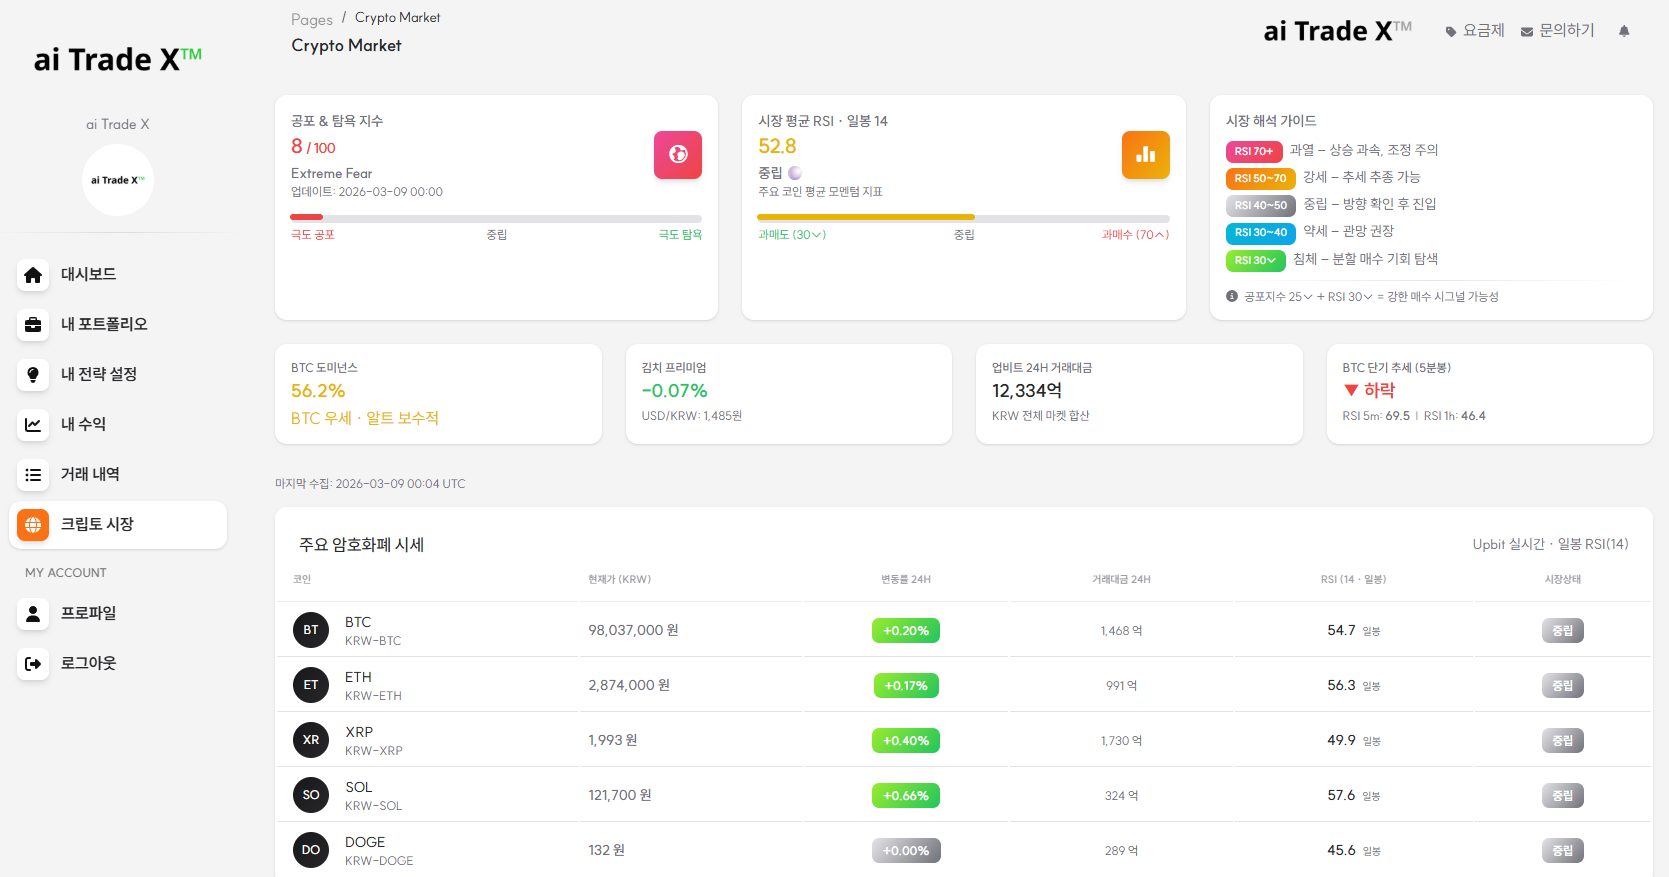Click the Fear & Greed index pink icon
This screenshot has width=1669, height=877.
[x=678, y=155]
